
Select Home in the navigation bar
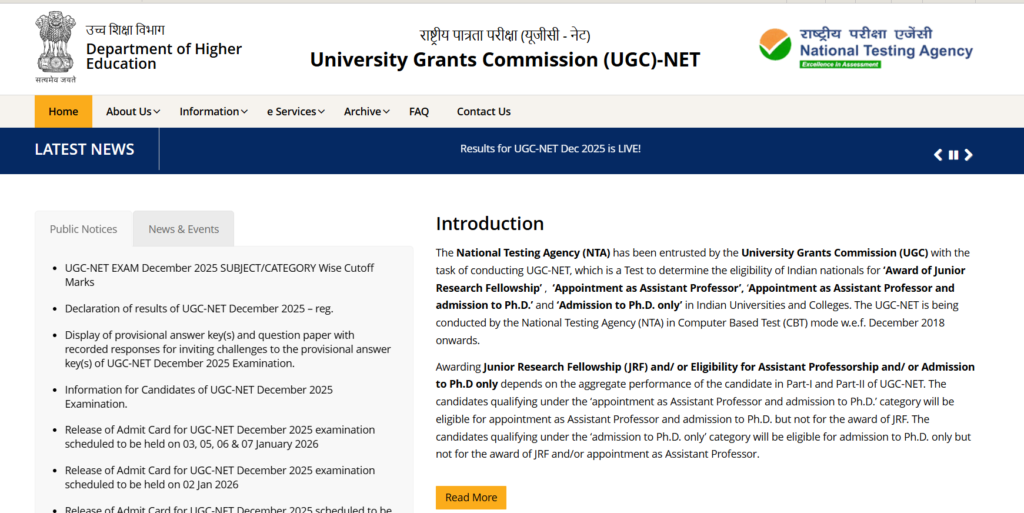pyautogui.click(x=63, y=112)
